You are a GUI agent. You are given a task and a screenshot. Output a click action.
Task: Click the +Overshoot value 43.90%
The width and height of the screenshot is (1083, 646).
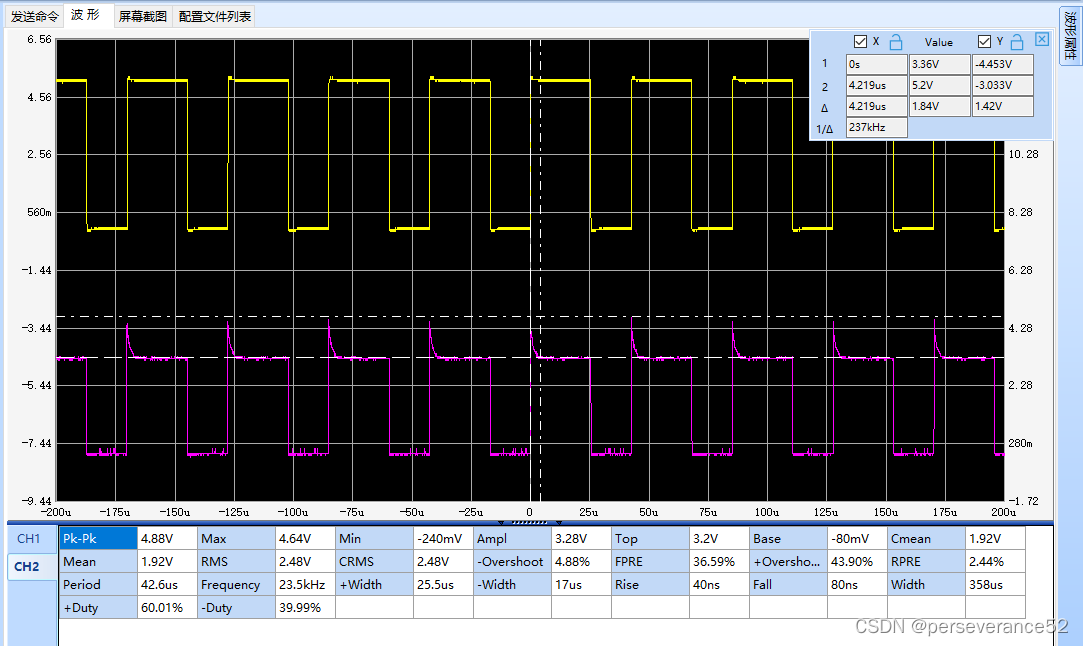[x=857, y=562]
